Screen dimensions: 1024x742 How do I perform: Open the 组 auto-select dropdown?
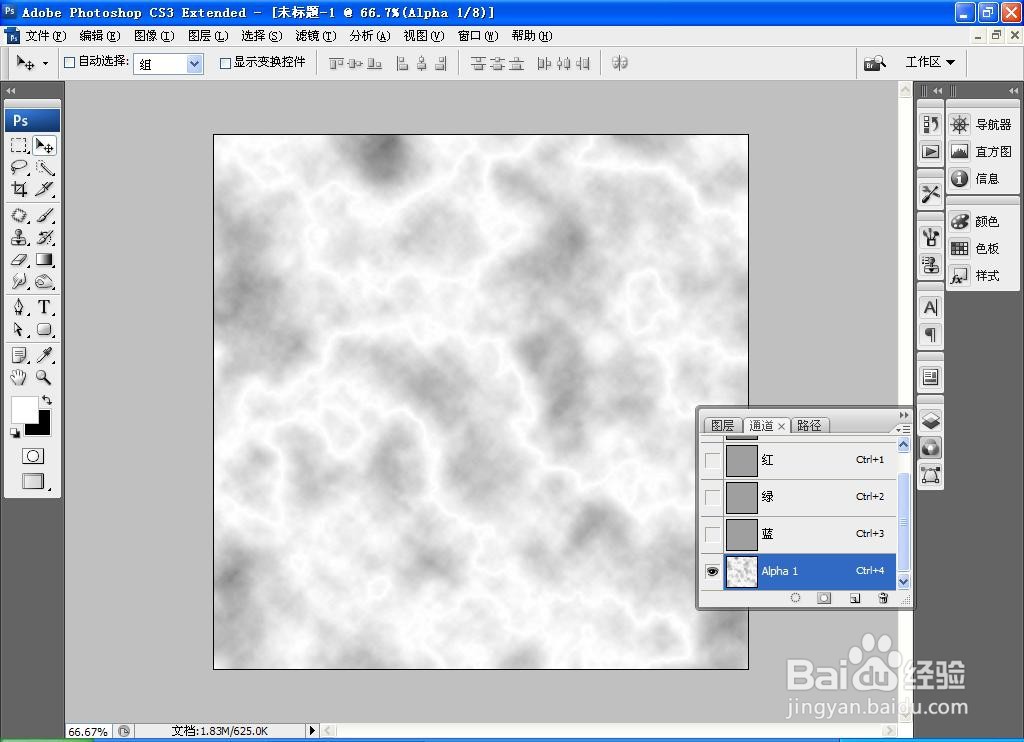[168, 63]
